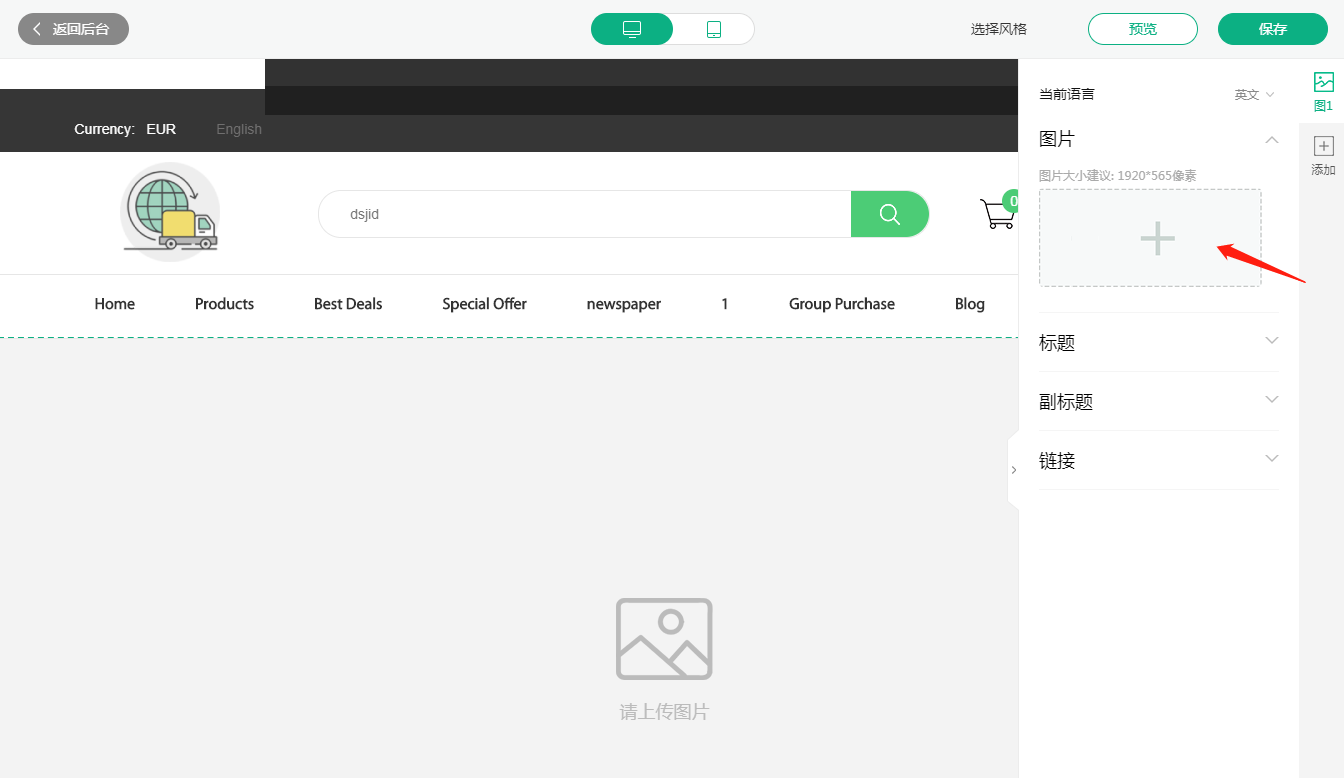Open the Special Offer nav item
This screenshot has width=1344, height=778.
(484, 304)
